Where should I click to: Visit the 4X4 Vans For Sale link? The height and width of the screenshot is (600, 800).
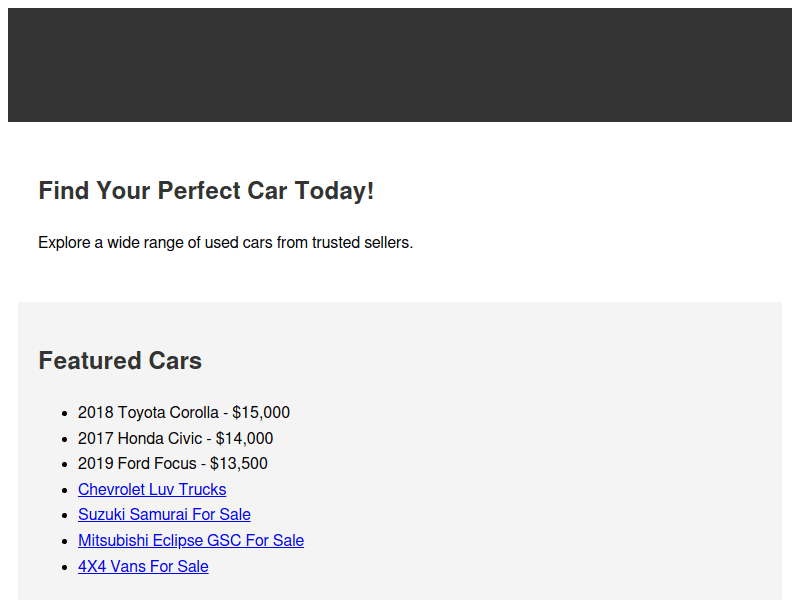[143, 566]
